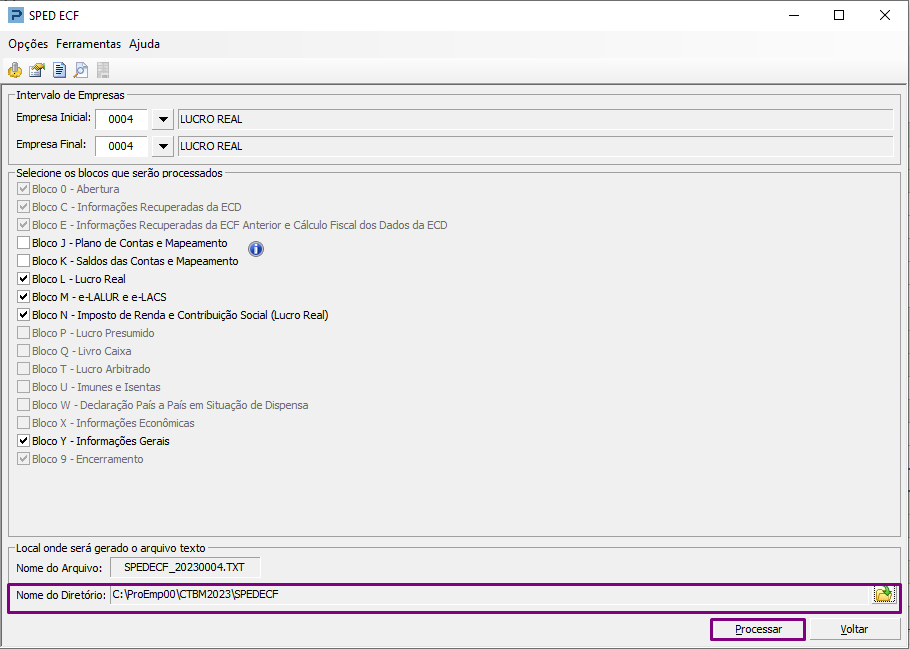Toggle Bloco Y - Informações Gerais checkbox
The image size is (910, 649).
[x=23, y=441]
